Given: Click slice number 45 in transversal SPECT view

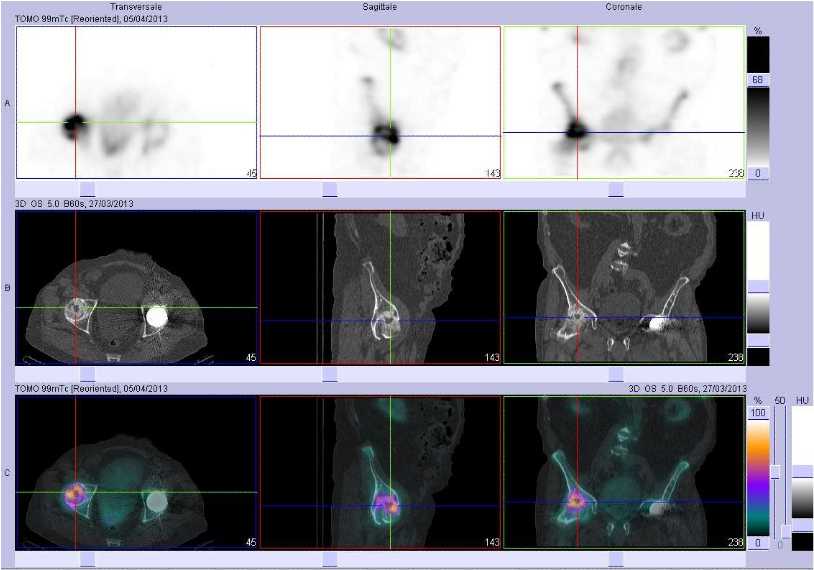Looking at the screenshot, I should (x=251, y=173).
